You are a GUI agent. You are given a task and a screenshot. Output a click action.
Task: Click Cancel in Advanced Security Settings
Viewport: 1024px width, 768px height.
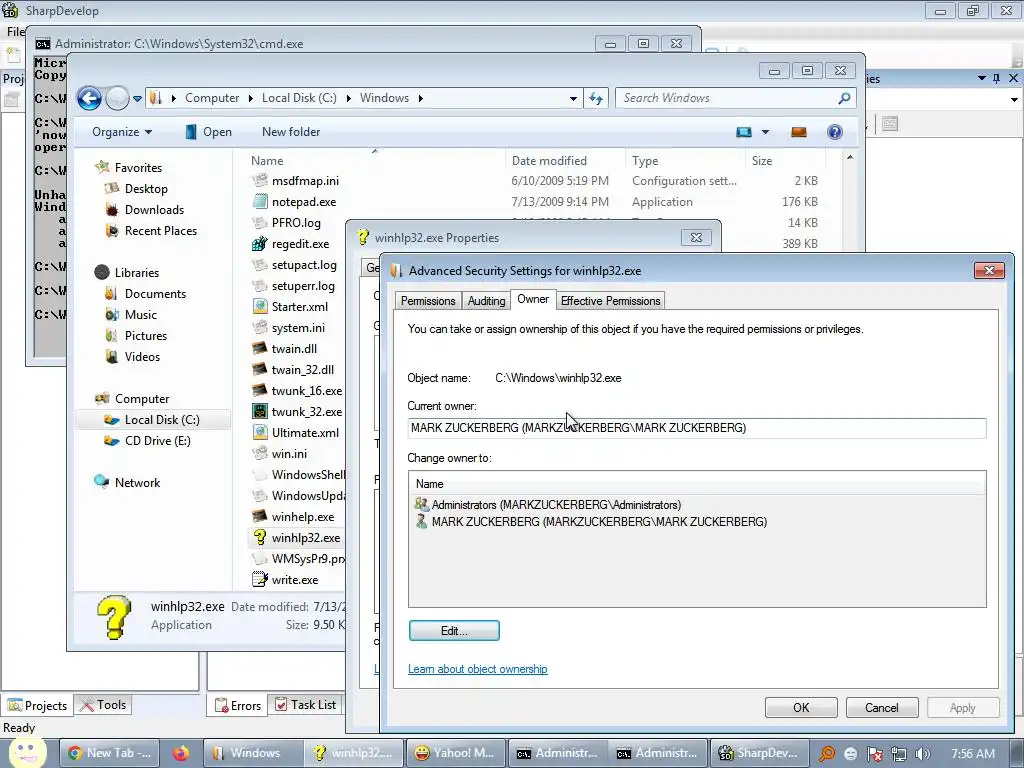882,708
